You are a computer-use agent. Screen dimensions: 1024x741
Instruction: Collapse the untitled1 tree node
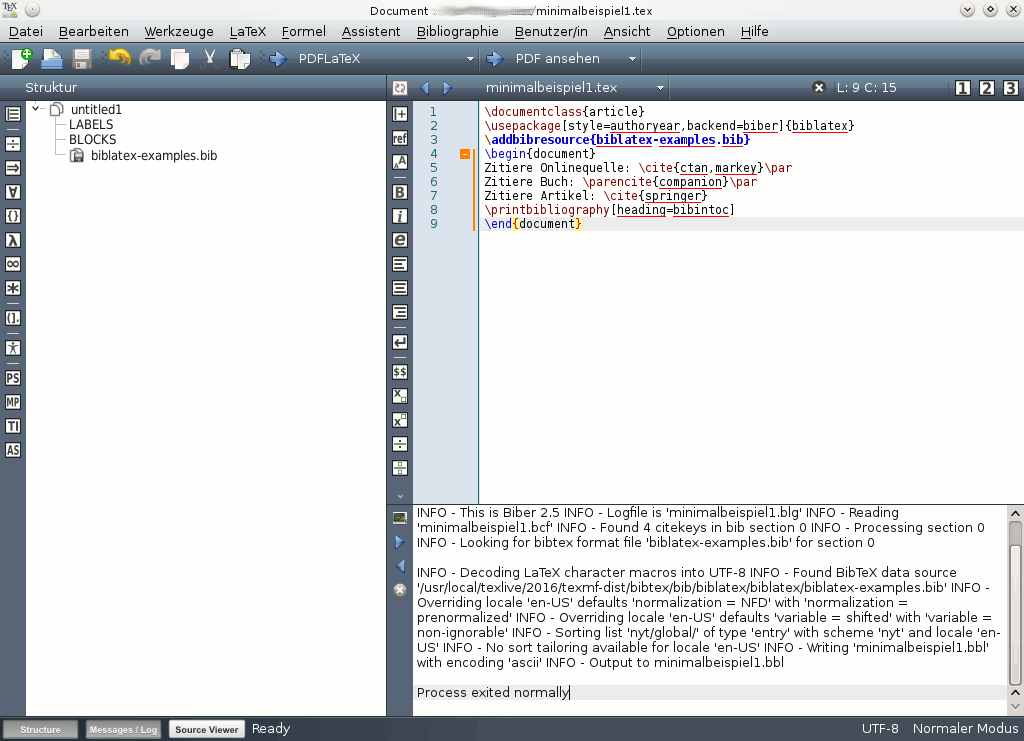pyautogui.click(x=36, y=109)
